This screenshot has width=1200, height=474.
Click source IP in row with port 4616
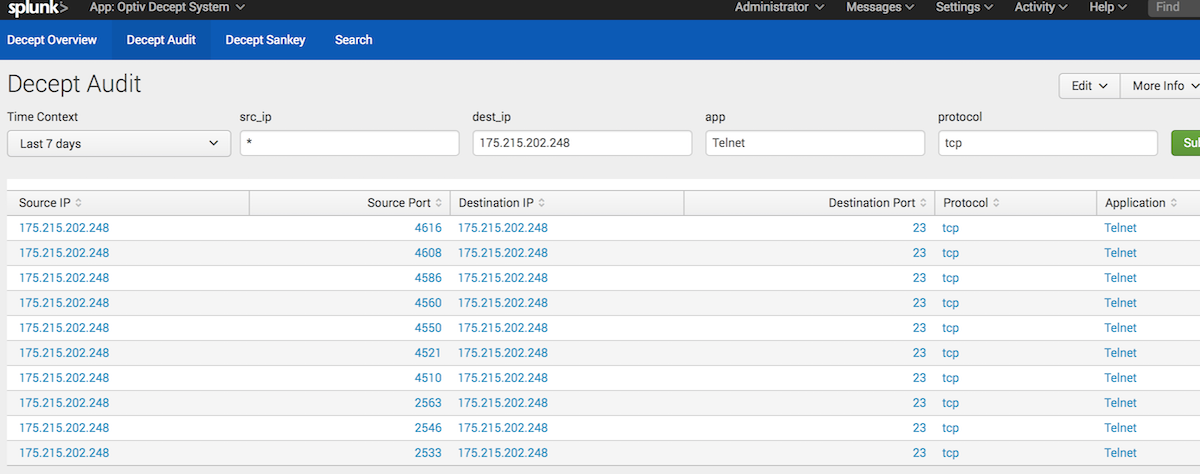[64, 228]
